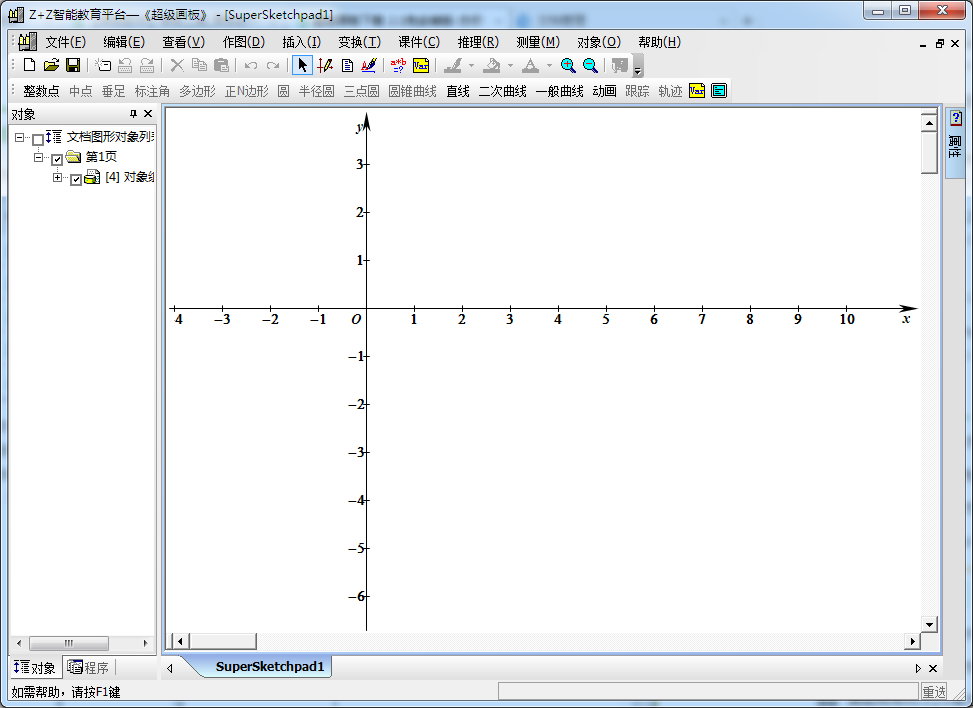Click the Open file folder icon
The width and height of the screenshot is (973, 708).
52,65
